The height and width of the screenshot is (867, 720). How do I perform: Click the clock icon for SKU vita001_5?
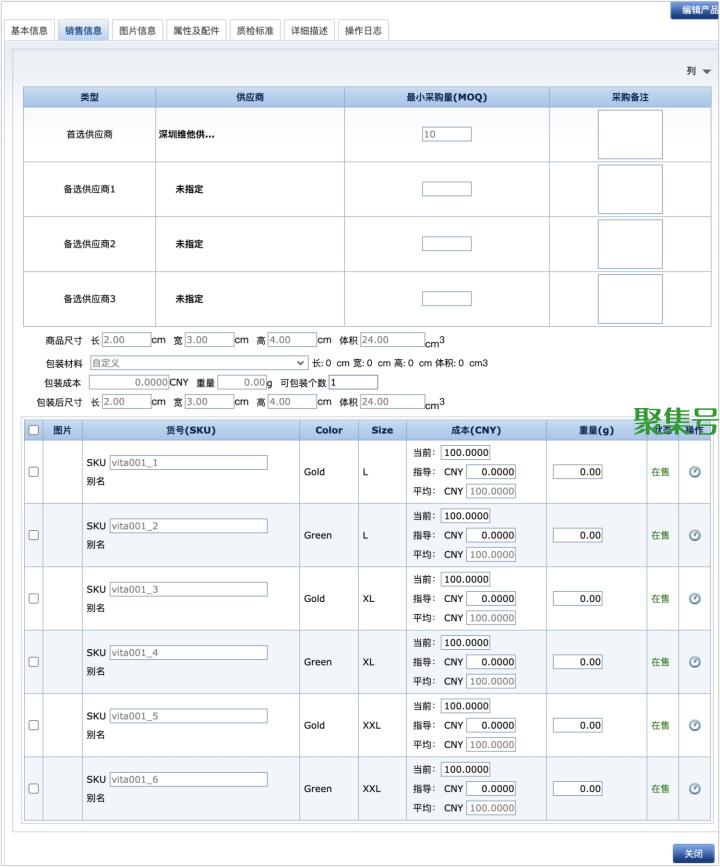tap(695, 725)
